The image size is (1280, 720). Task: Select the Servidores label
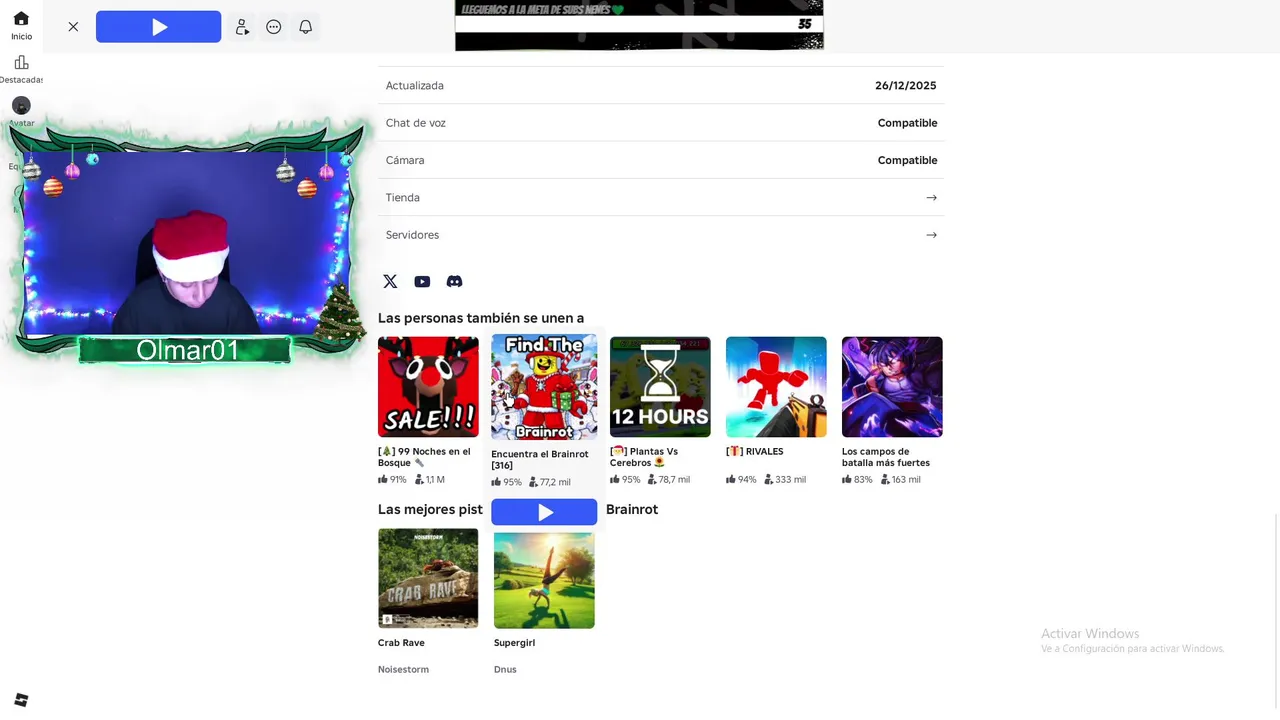[413, 235]
